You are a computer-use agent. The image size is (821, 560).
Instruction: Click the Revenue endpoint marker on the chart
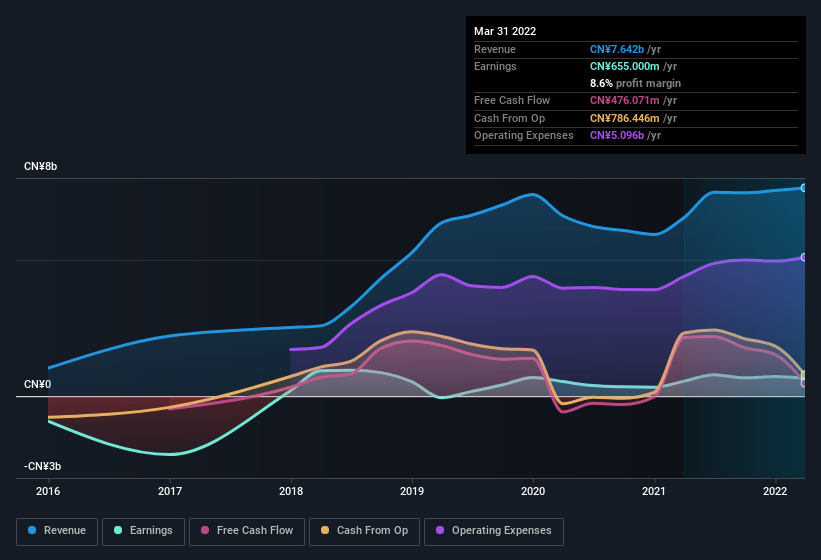click(804, 188)
